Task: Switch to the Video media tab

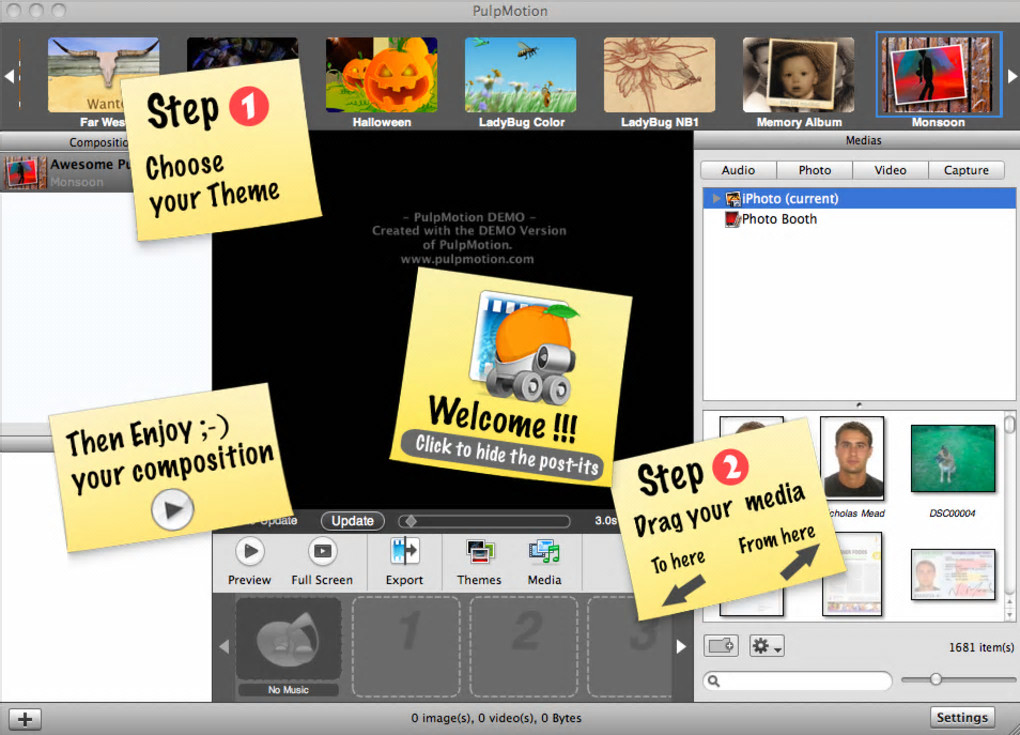Action: pos(890,170)
